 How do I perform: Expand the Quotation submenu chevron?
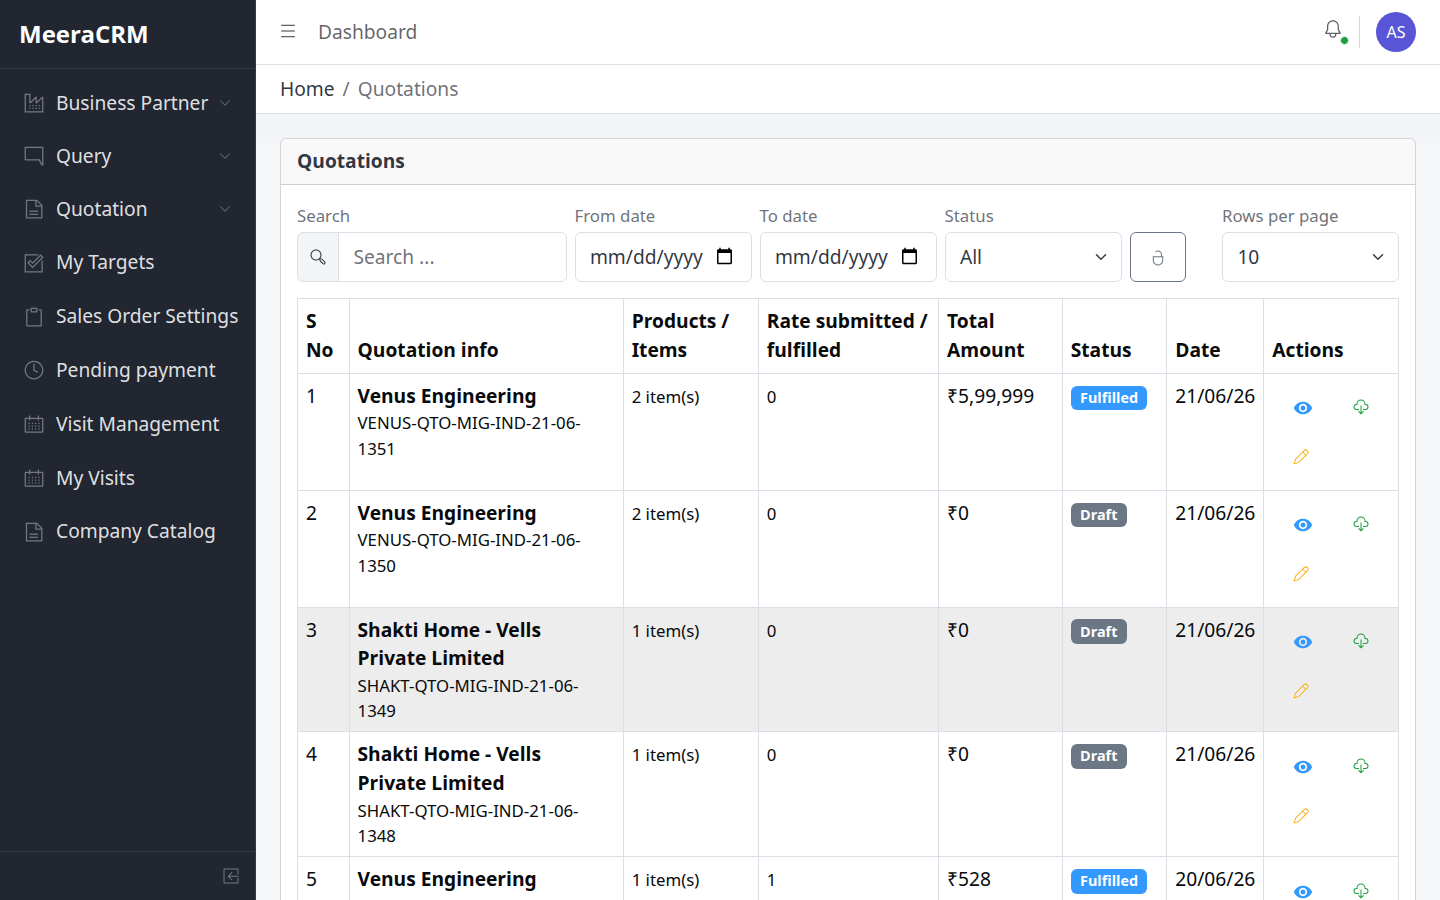click(225, 209)
